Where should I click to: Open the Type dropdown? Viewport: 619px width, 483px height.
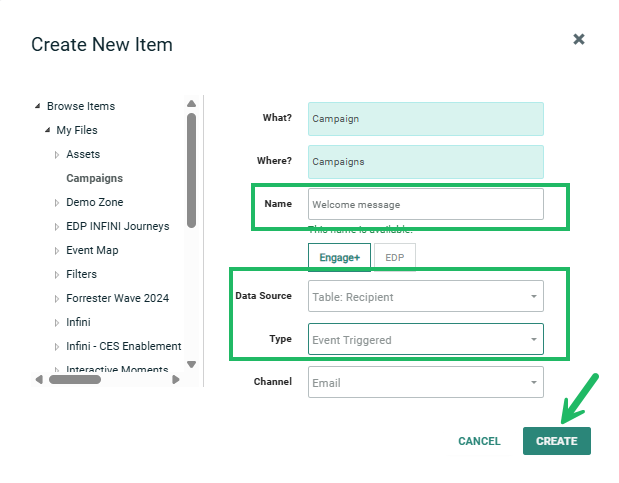[425, 340]
